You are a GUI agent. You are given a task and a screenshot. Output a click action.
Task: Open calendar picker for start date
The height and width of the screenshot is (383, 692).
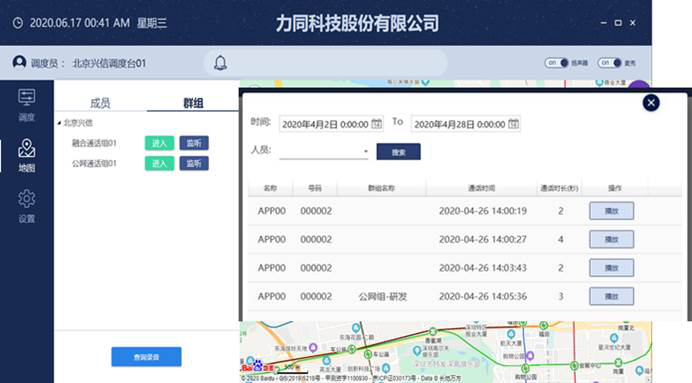pos(376,124)
